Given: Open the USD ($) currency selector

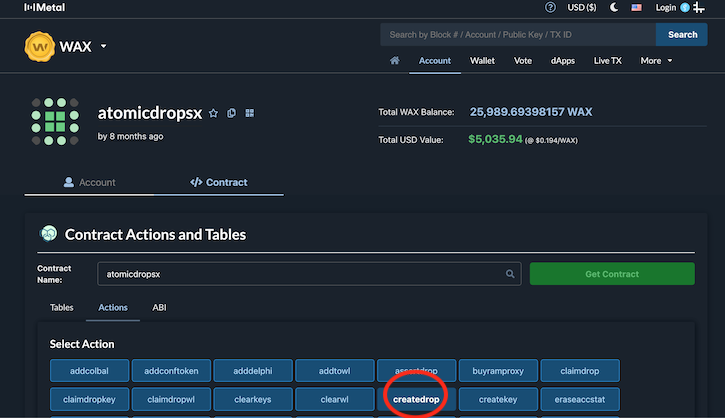Looking at the screenshot, I should coord(582,7).
